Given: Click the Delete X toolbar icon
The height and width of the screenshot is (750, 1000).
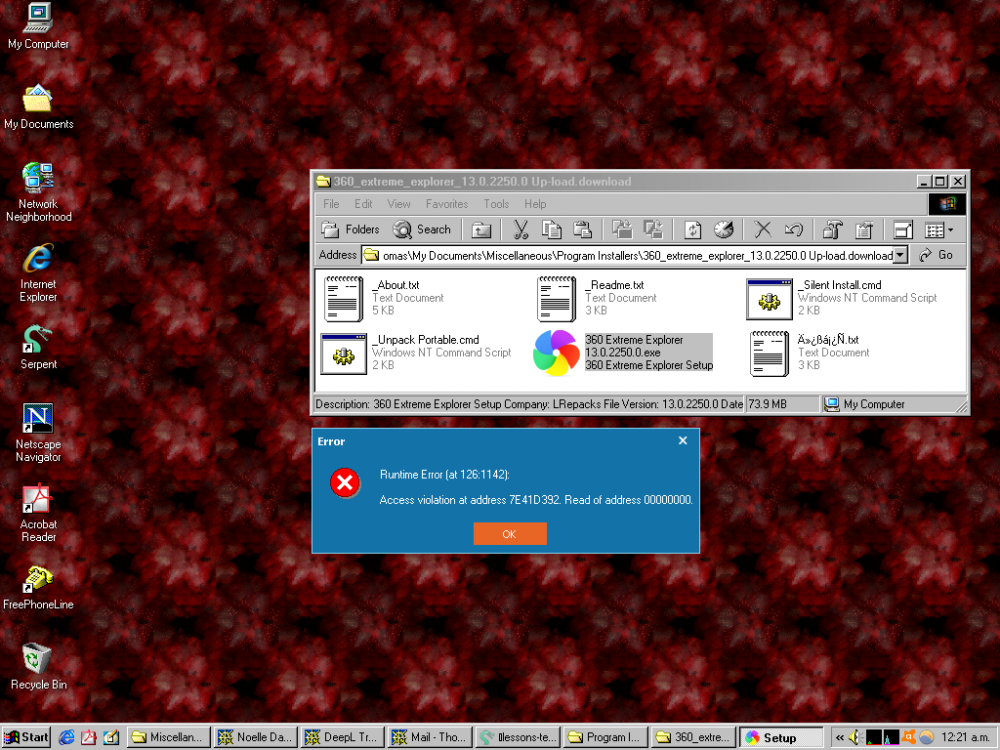Looking at the screenshot, I should pyautogui.click(x=763, y=230).
